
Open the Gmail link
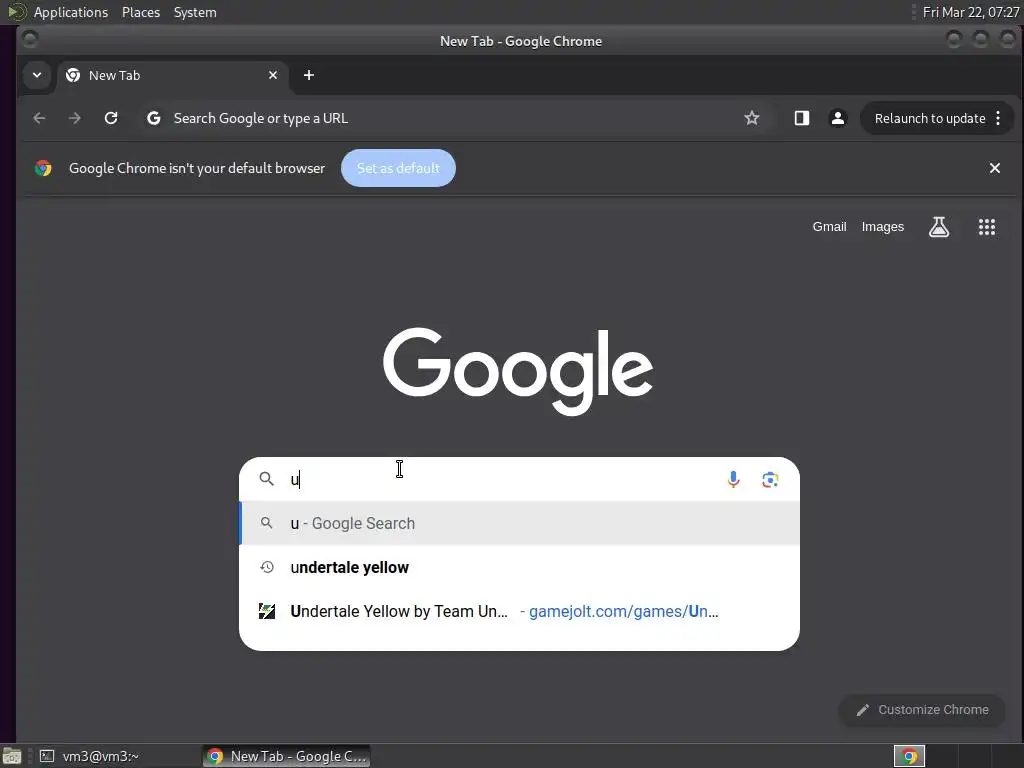click(829, 227)
